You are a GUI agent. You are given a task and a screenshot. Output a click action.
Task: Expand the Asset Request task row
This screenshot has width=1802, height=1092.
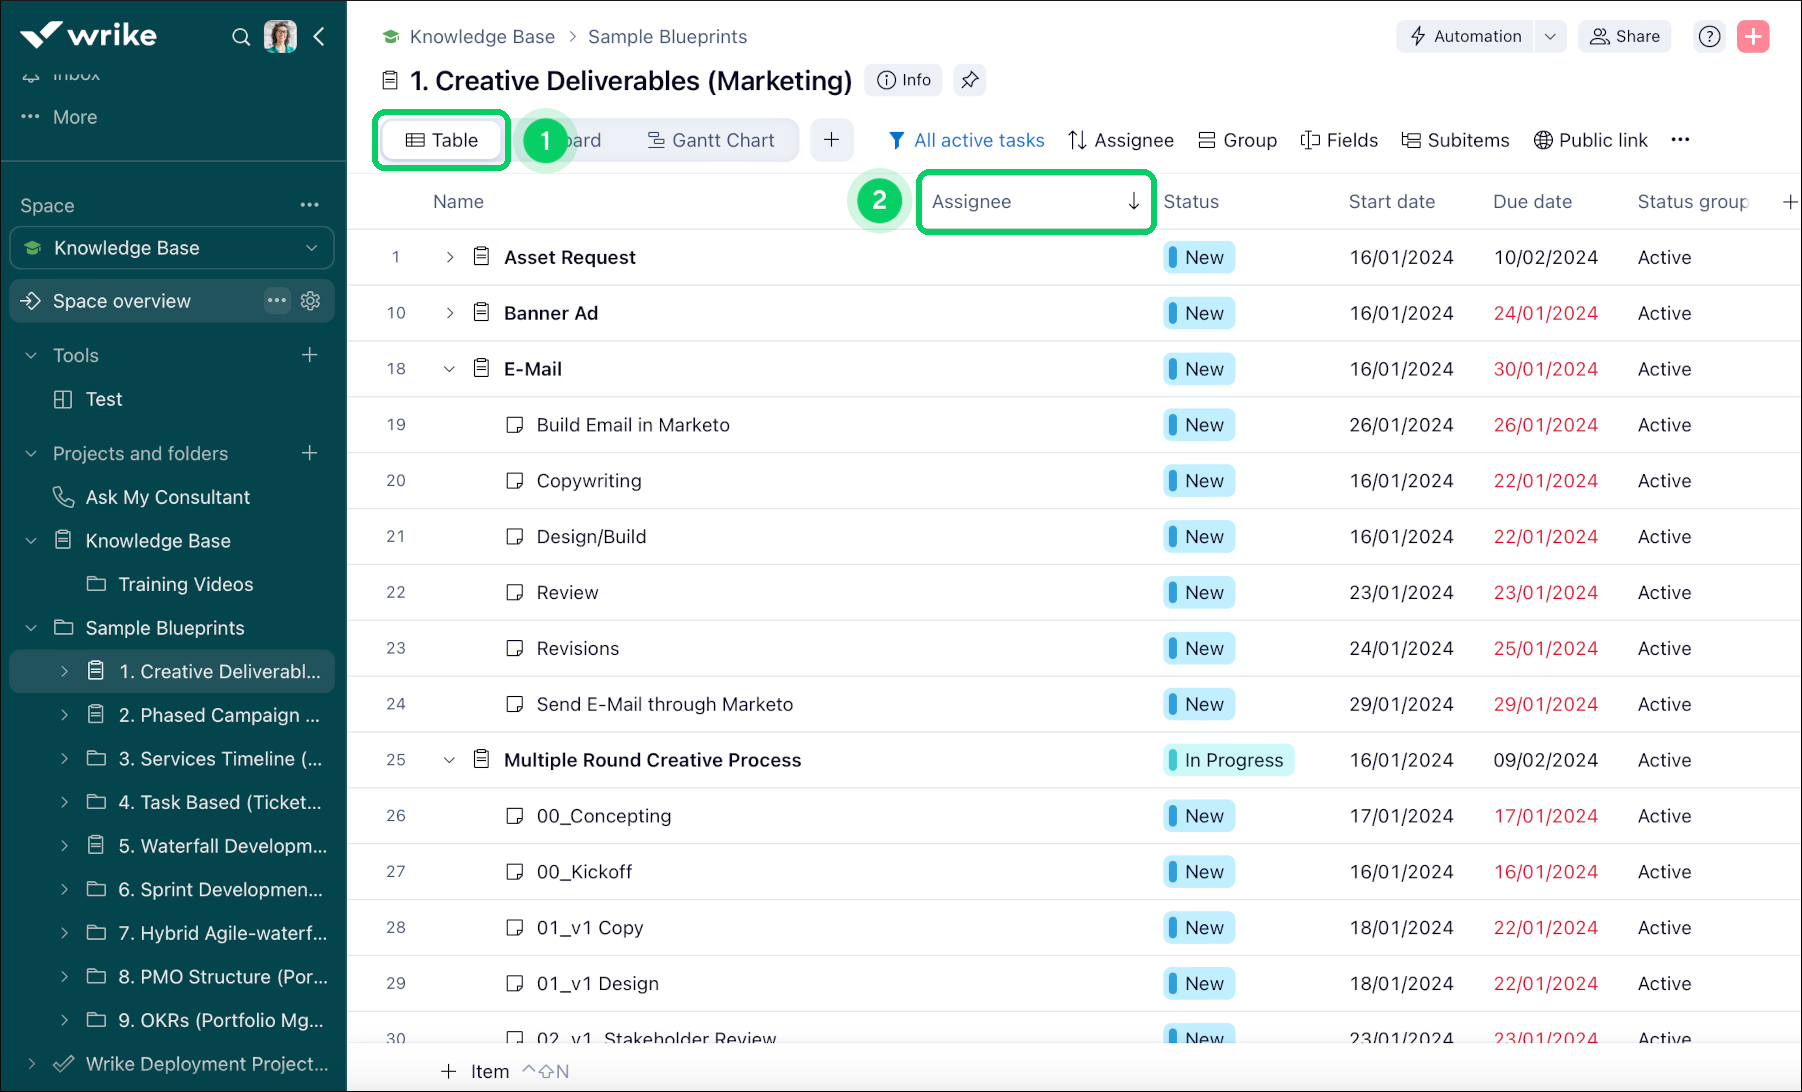pos(449,257)
